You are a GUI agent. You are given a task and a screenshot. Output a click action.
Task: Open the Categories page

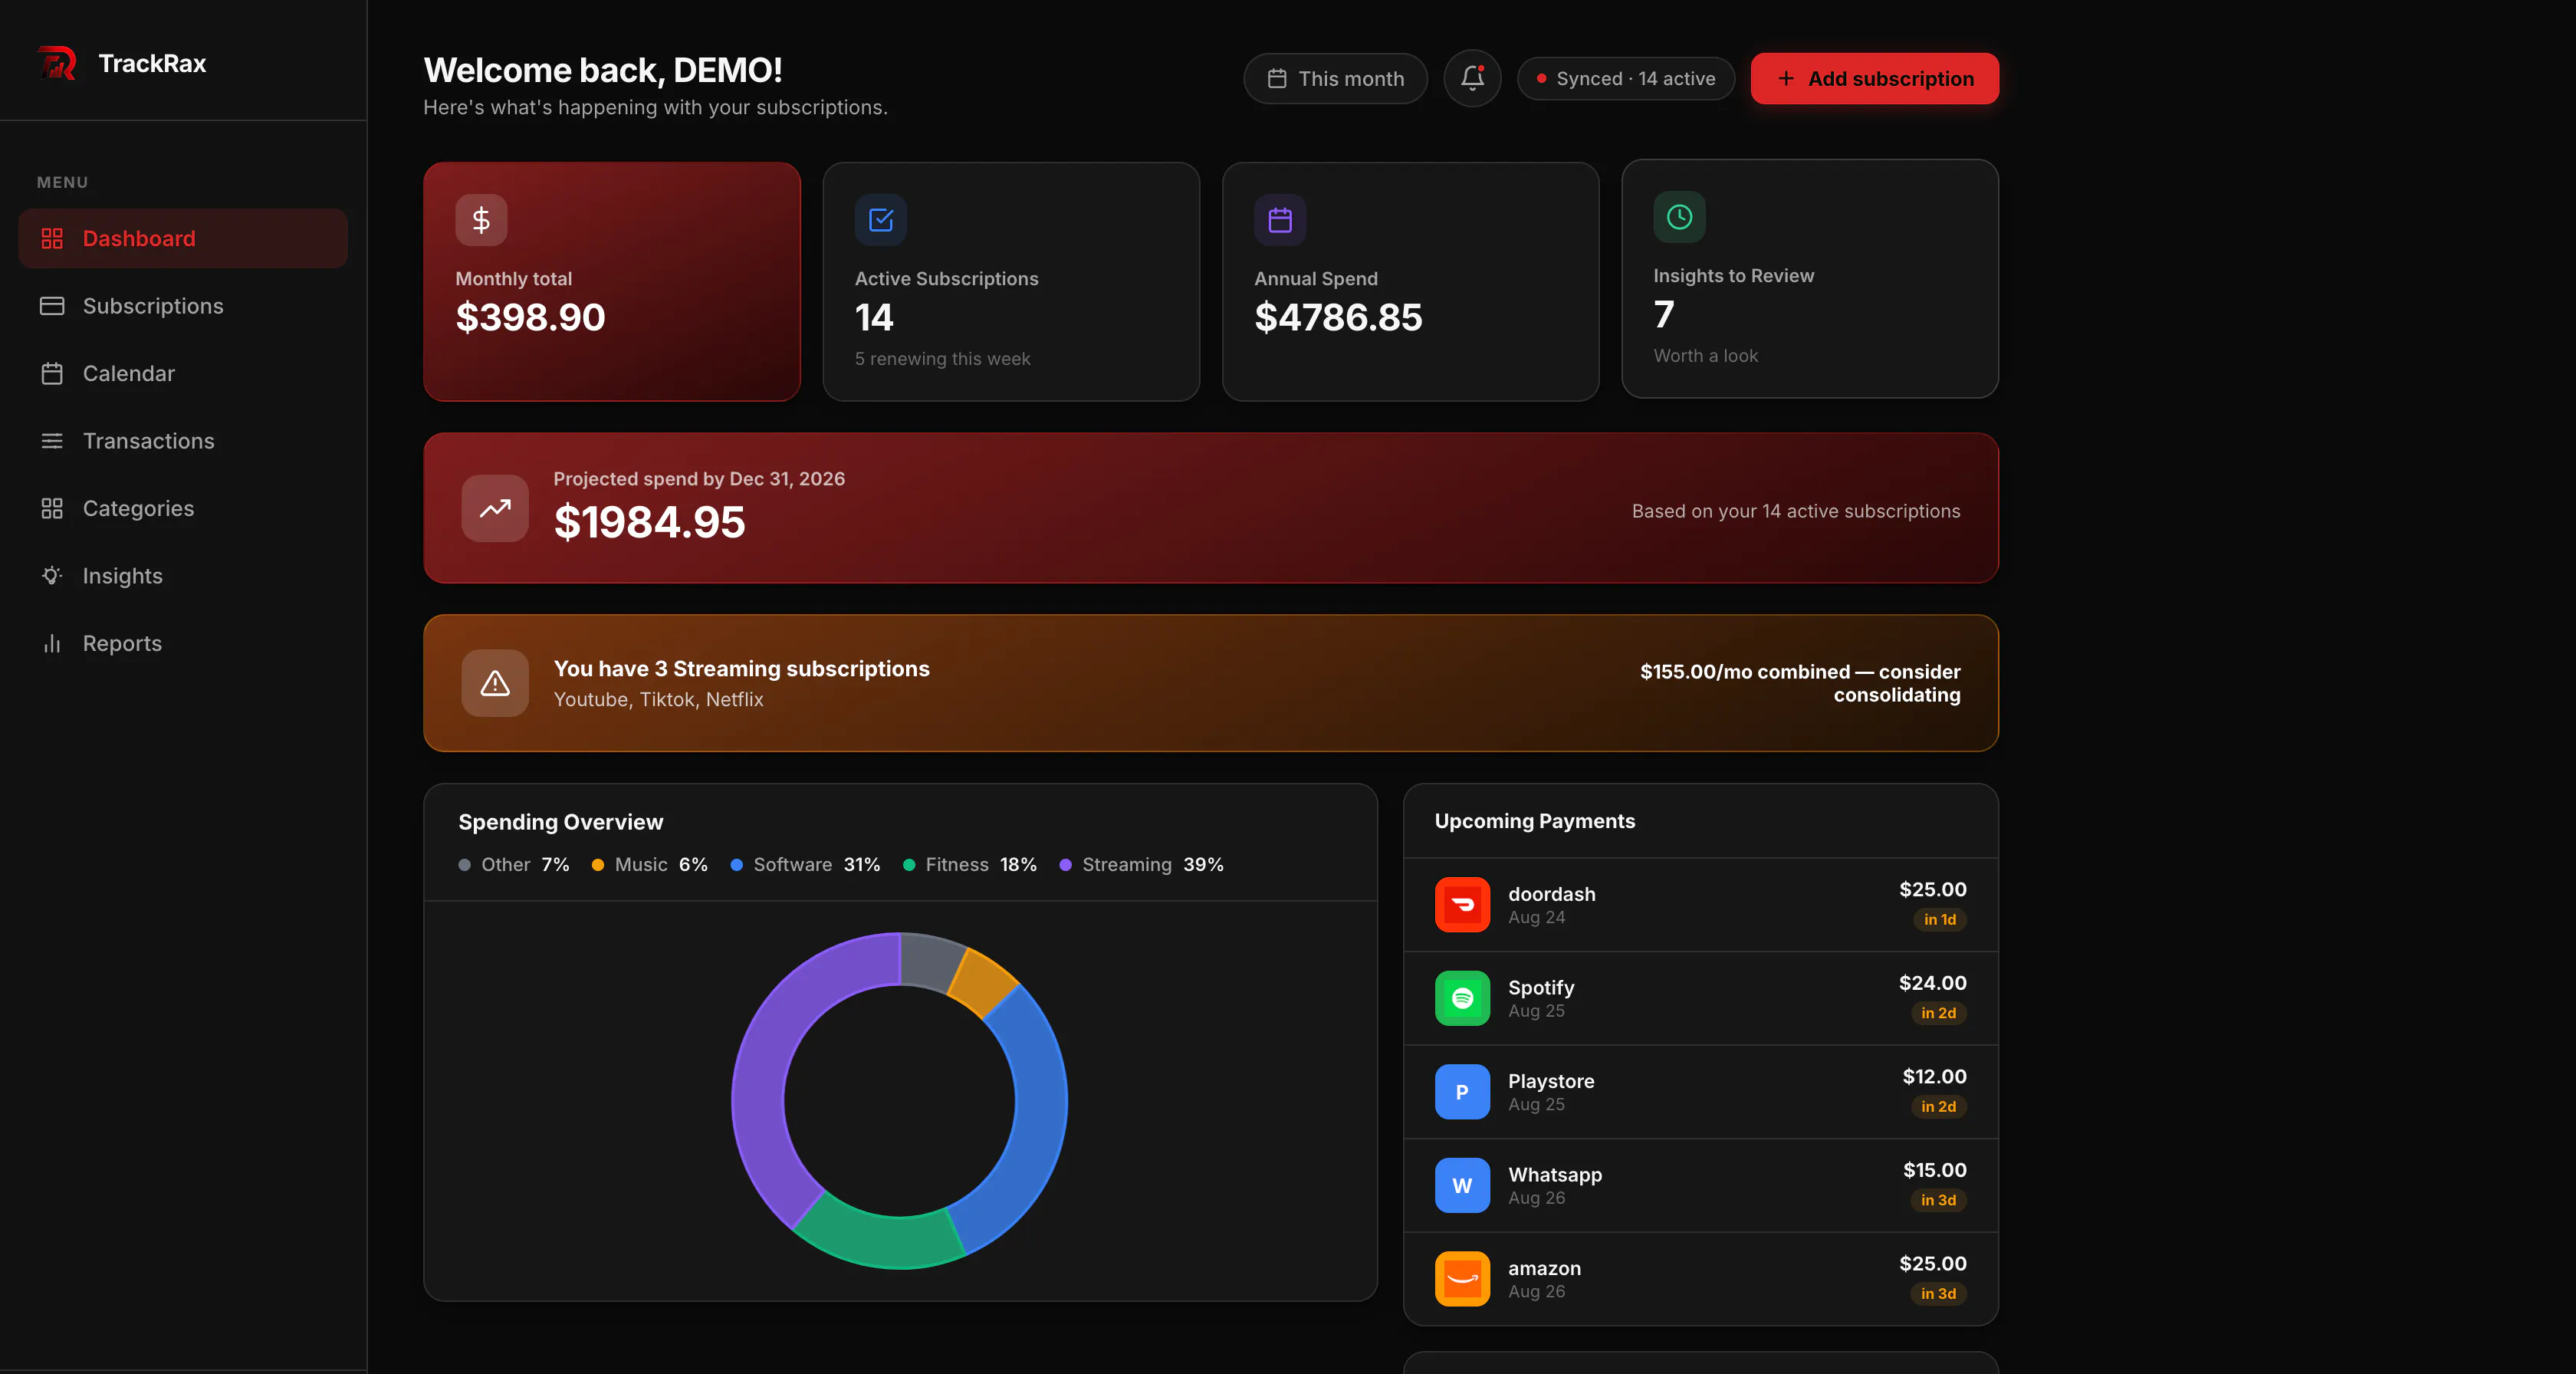[x=183, y=508]
